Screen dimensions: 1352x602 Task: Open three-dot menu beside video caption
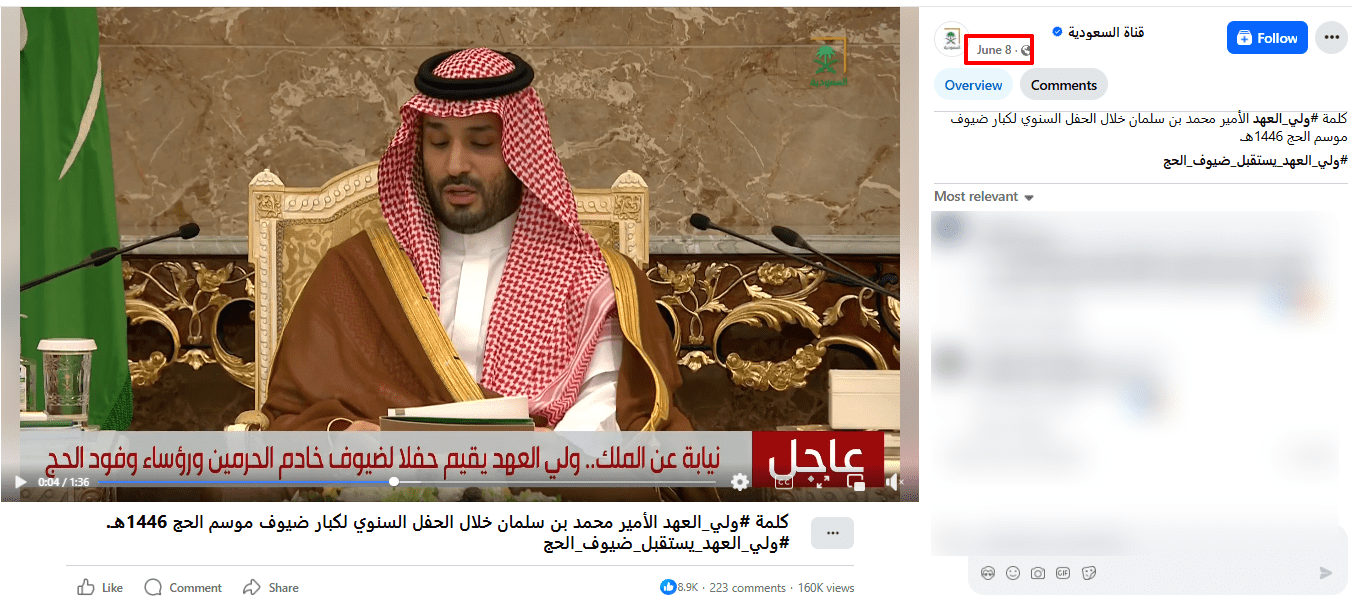tap(832, 533)
